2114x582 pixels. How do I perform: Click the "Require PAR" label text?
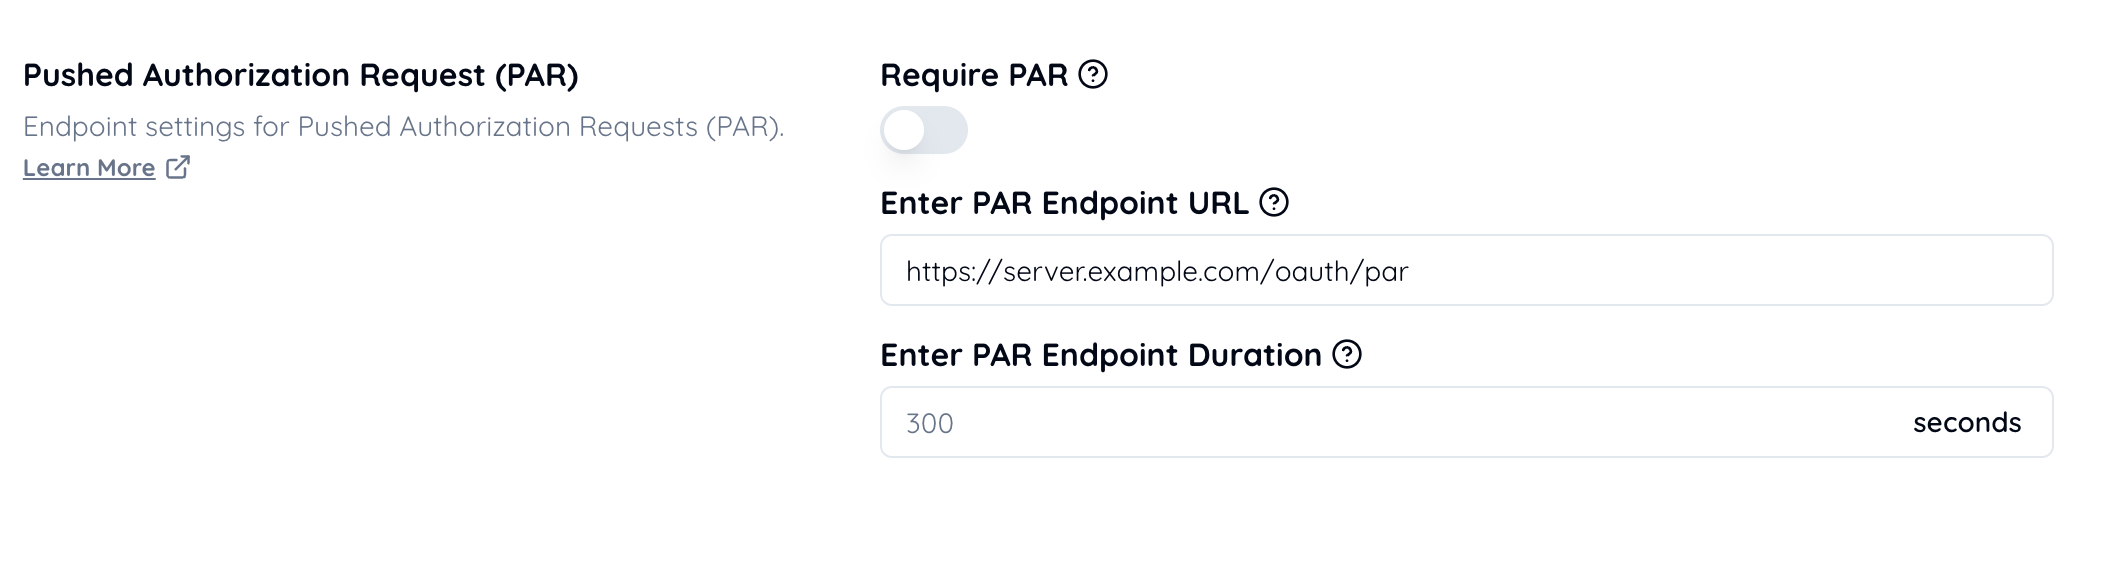coord(973,75)
